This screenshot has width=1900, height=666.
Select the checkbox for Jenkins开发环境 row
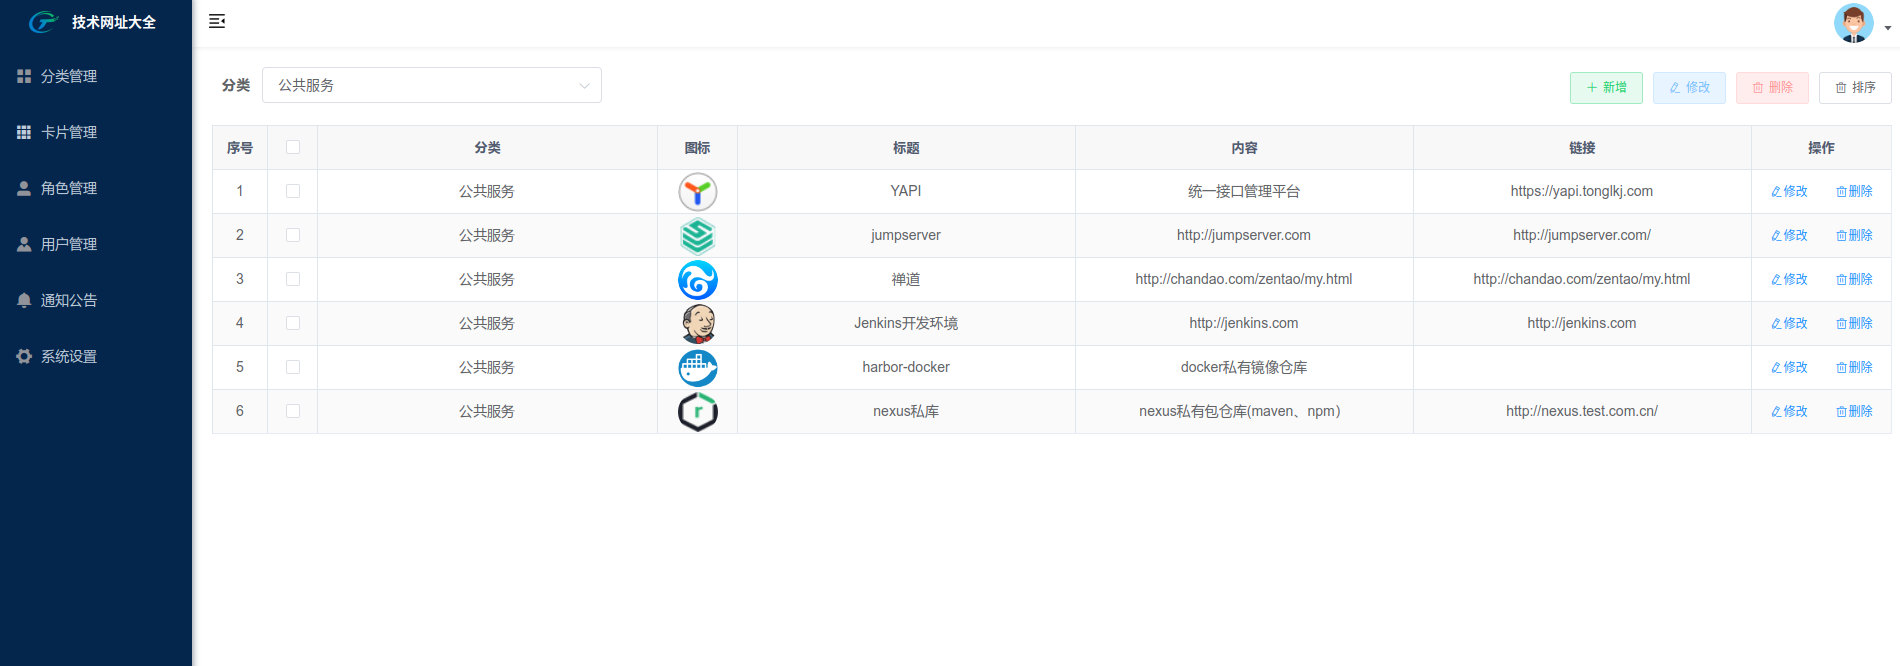click(293, 323)
